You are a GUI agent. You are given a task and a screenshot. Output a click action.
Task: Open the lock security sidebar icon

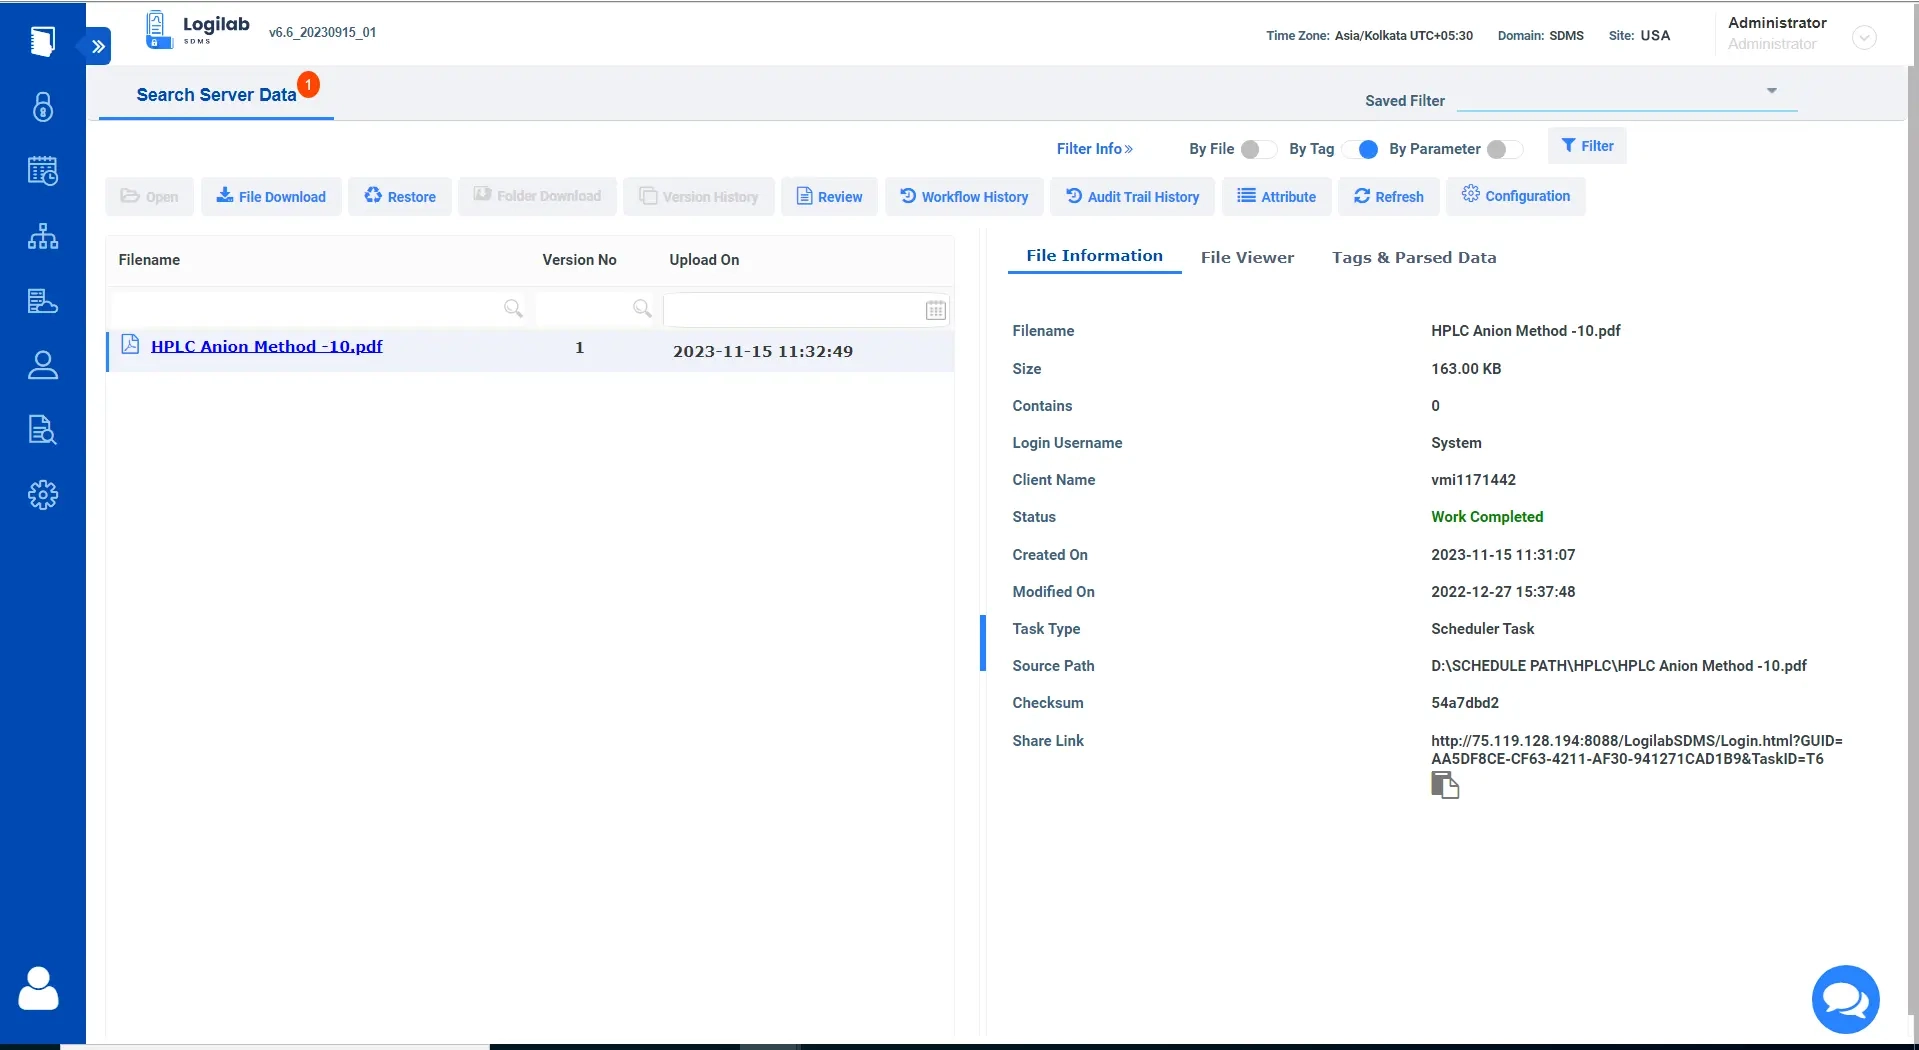tap(43, 107)
